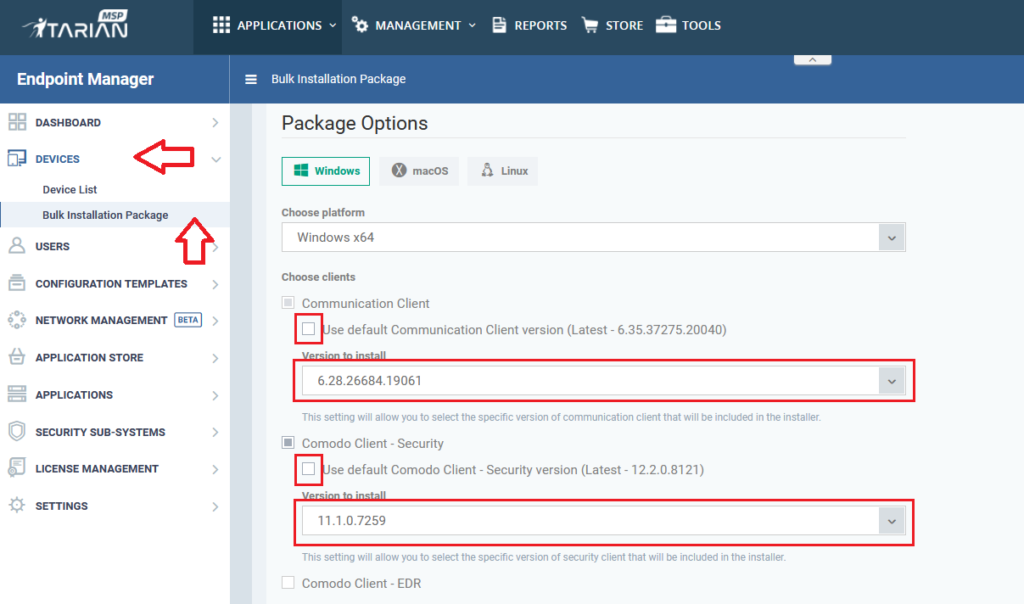Click the Endpoint Manager title
The width and height of the screenshot is (1024, 604).
click(86, 79)
